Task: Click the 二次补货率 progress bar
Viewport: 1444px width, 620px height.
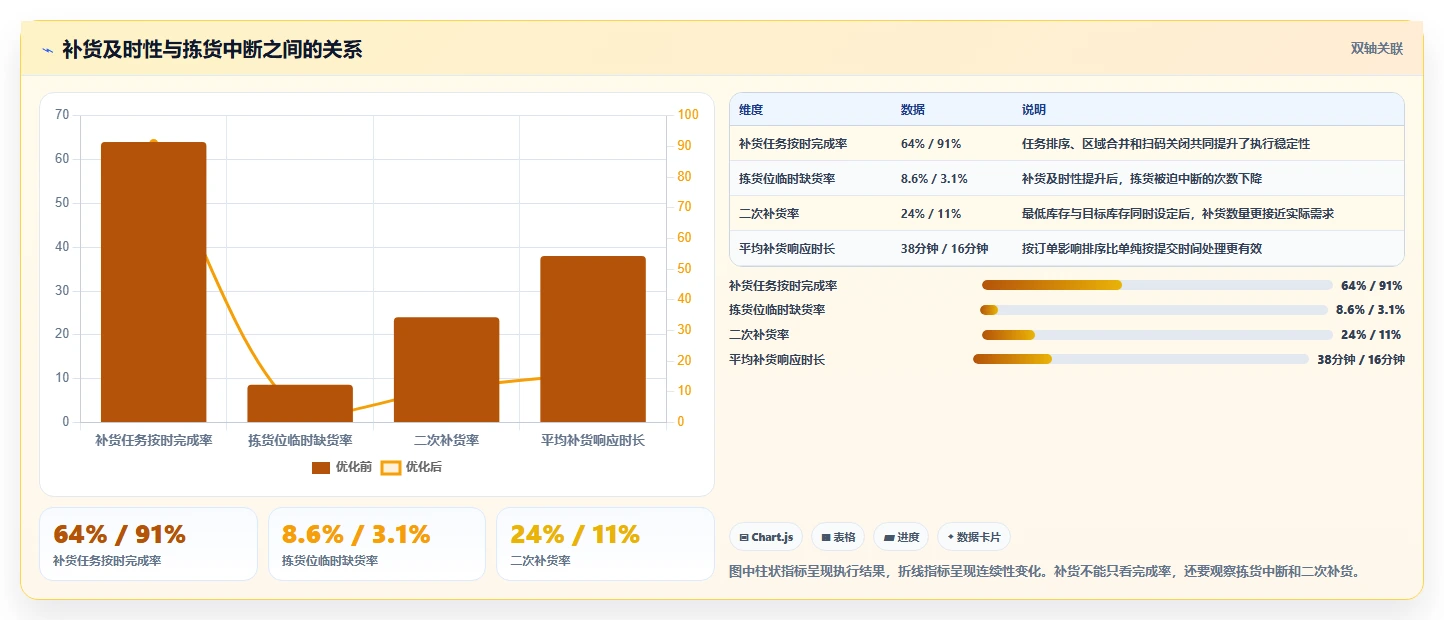Action: tap(1157, 335)
